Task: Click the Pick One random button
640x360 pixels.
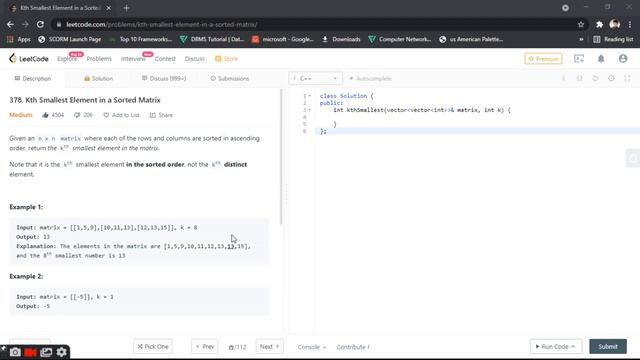Action: coord(153,347)
